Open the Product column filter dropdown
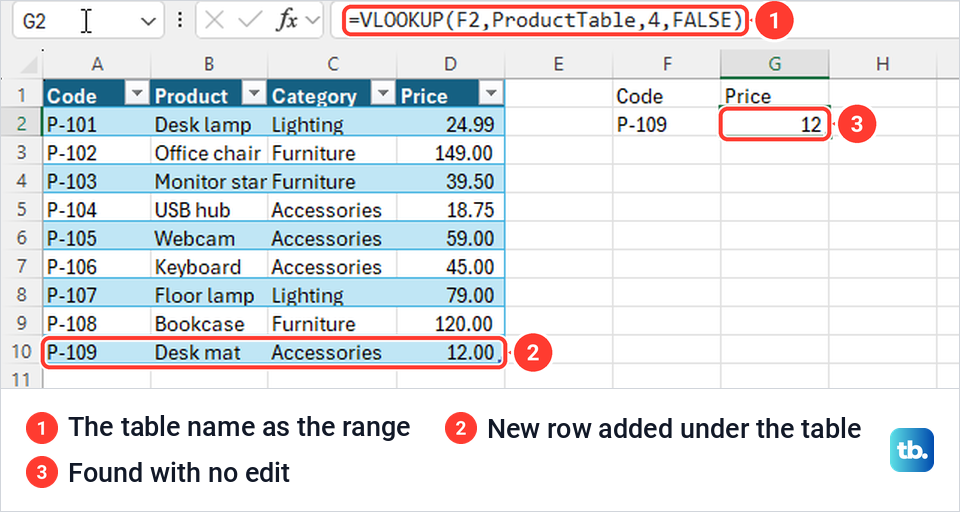 (x=254, y=94)
